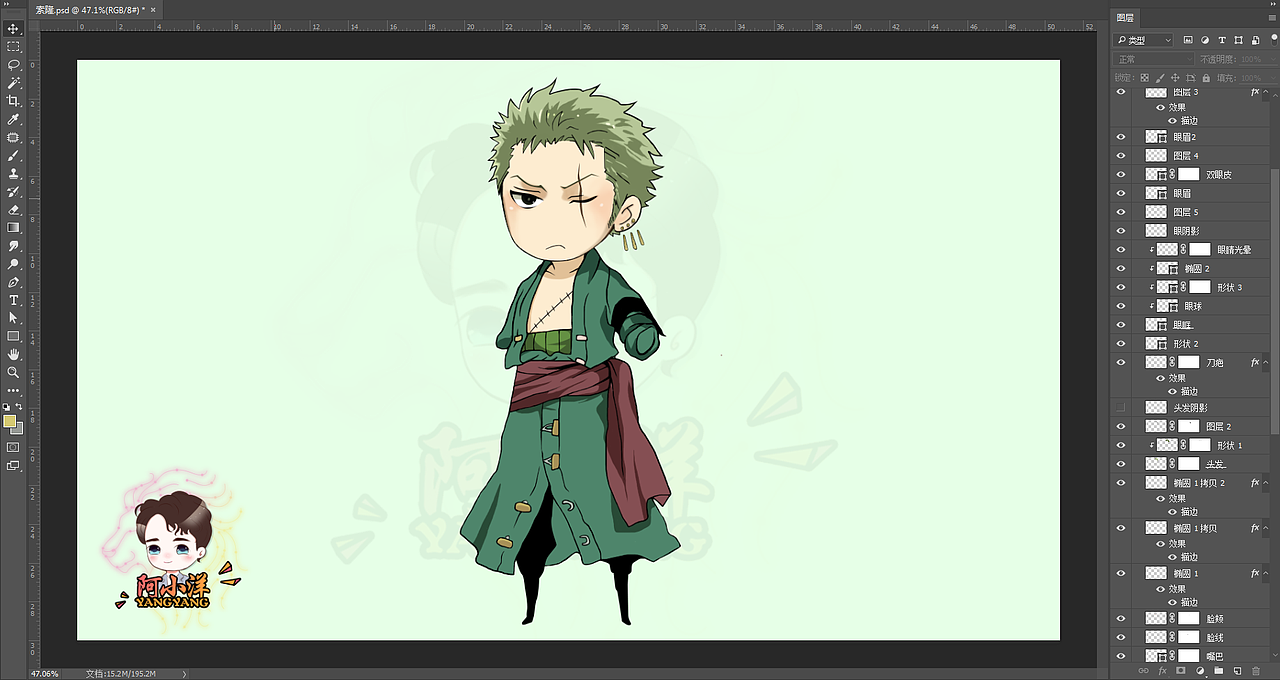Change the screen mode
This screenshot has width=1280, height=680.
click(x=13, y=465)
